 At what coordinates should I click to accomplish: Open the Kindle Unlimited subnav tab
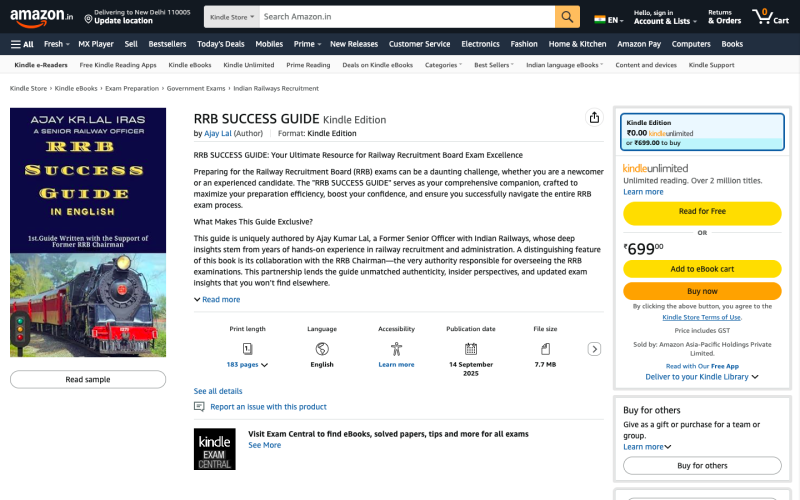(x=248, y=65)
